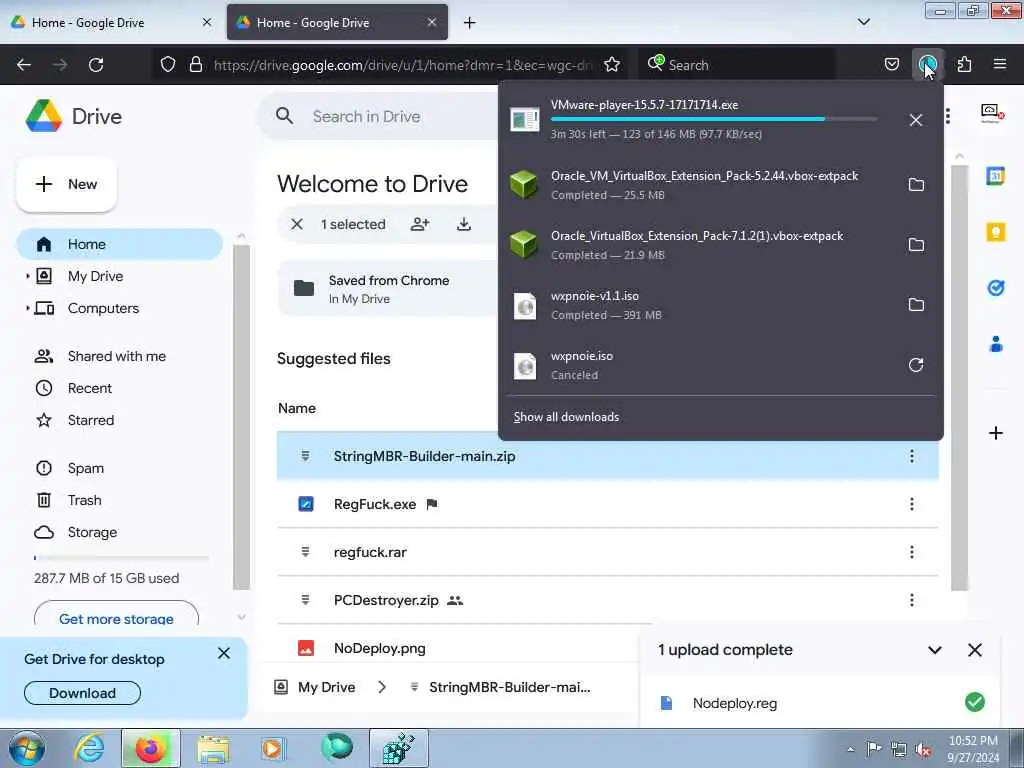Viewport: 1024px width, 768px height.
Task: Open Google Keep side panel icon
Action: tap(995, 232)
